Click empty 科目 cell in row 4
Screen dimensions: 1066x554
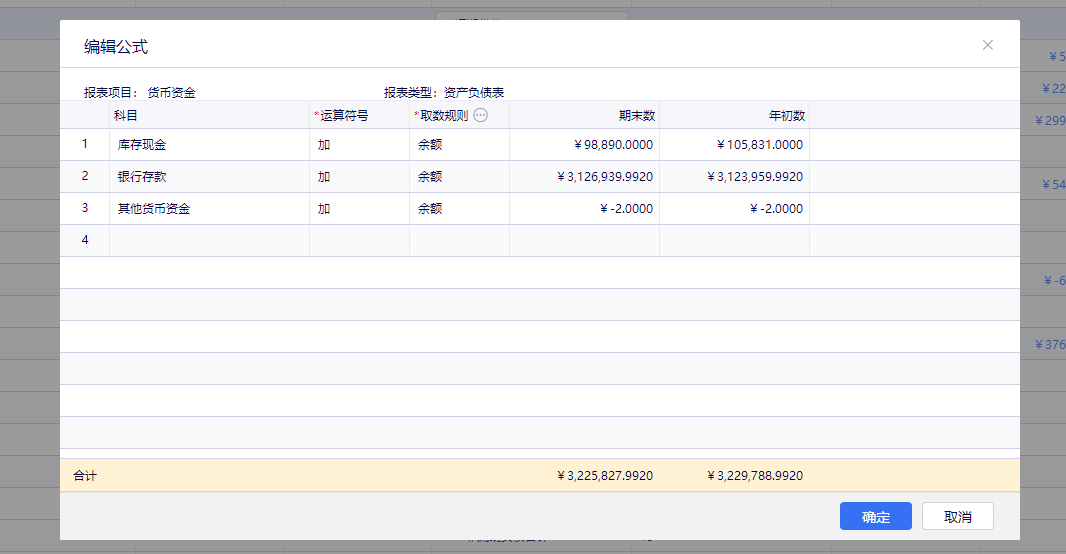(209, 241)
